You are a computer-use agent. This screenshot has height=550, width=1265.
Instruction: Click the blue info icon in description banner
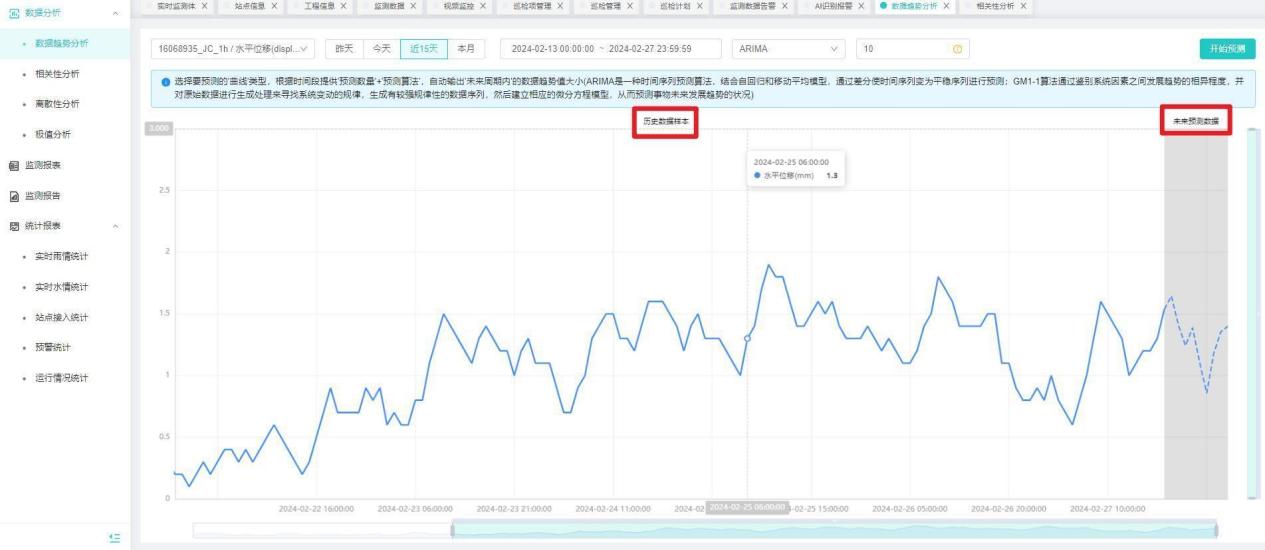(165, 80)
